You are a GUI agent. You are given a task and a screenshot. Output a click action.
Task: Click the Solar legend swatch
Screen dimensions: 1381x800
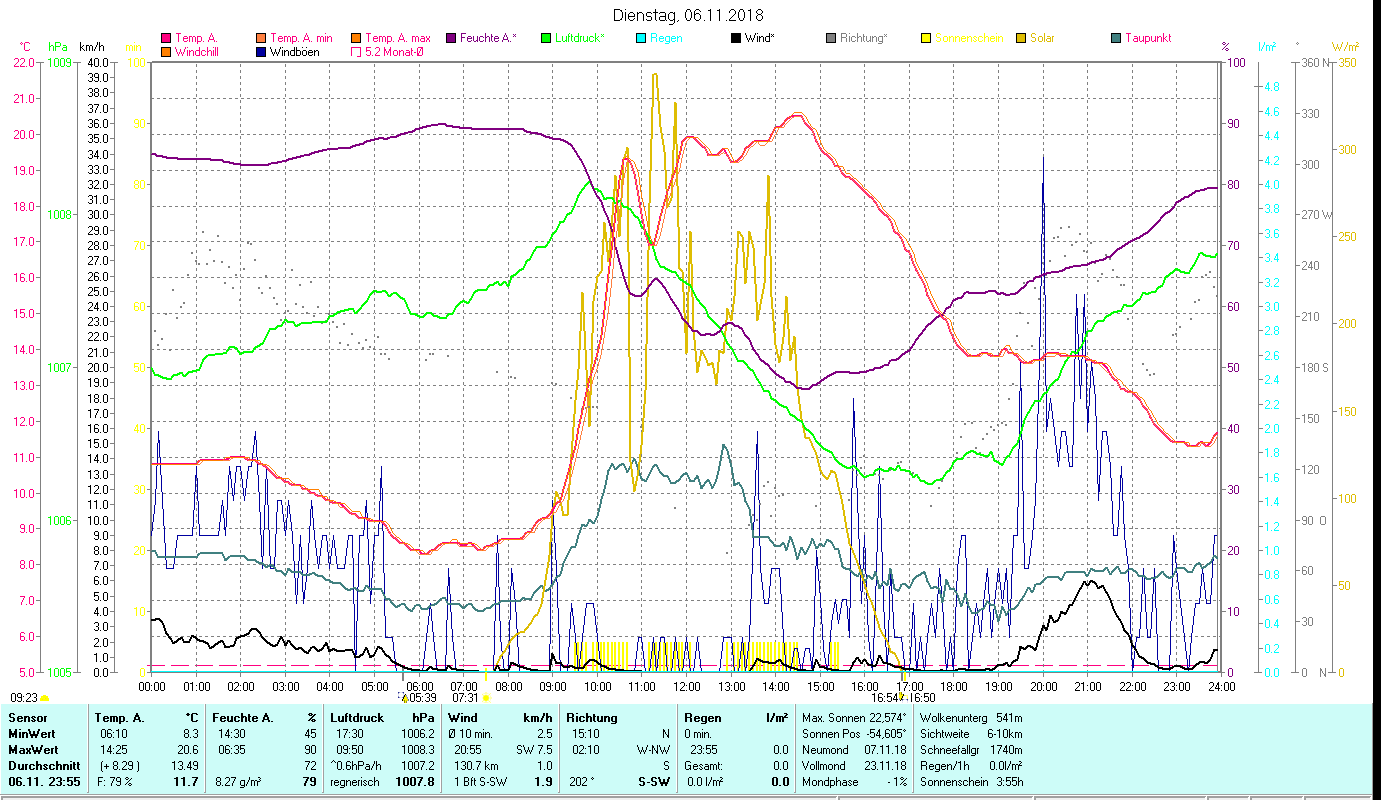(x=1021, y=39)
